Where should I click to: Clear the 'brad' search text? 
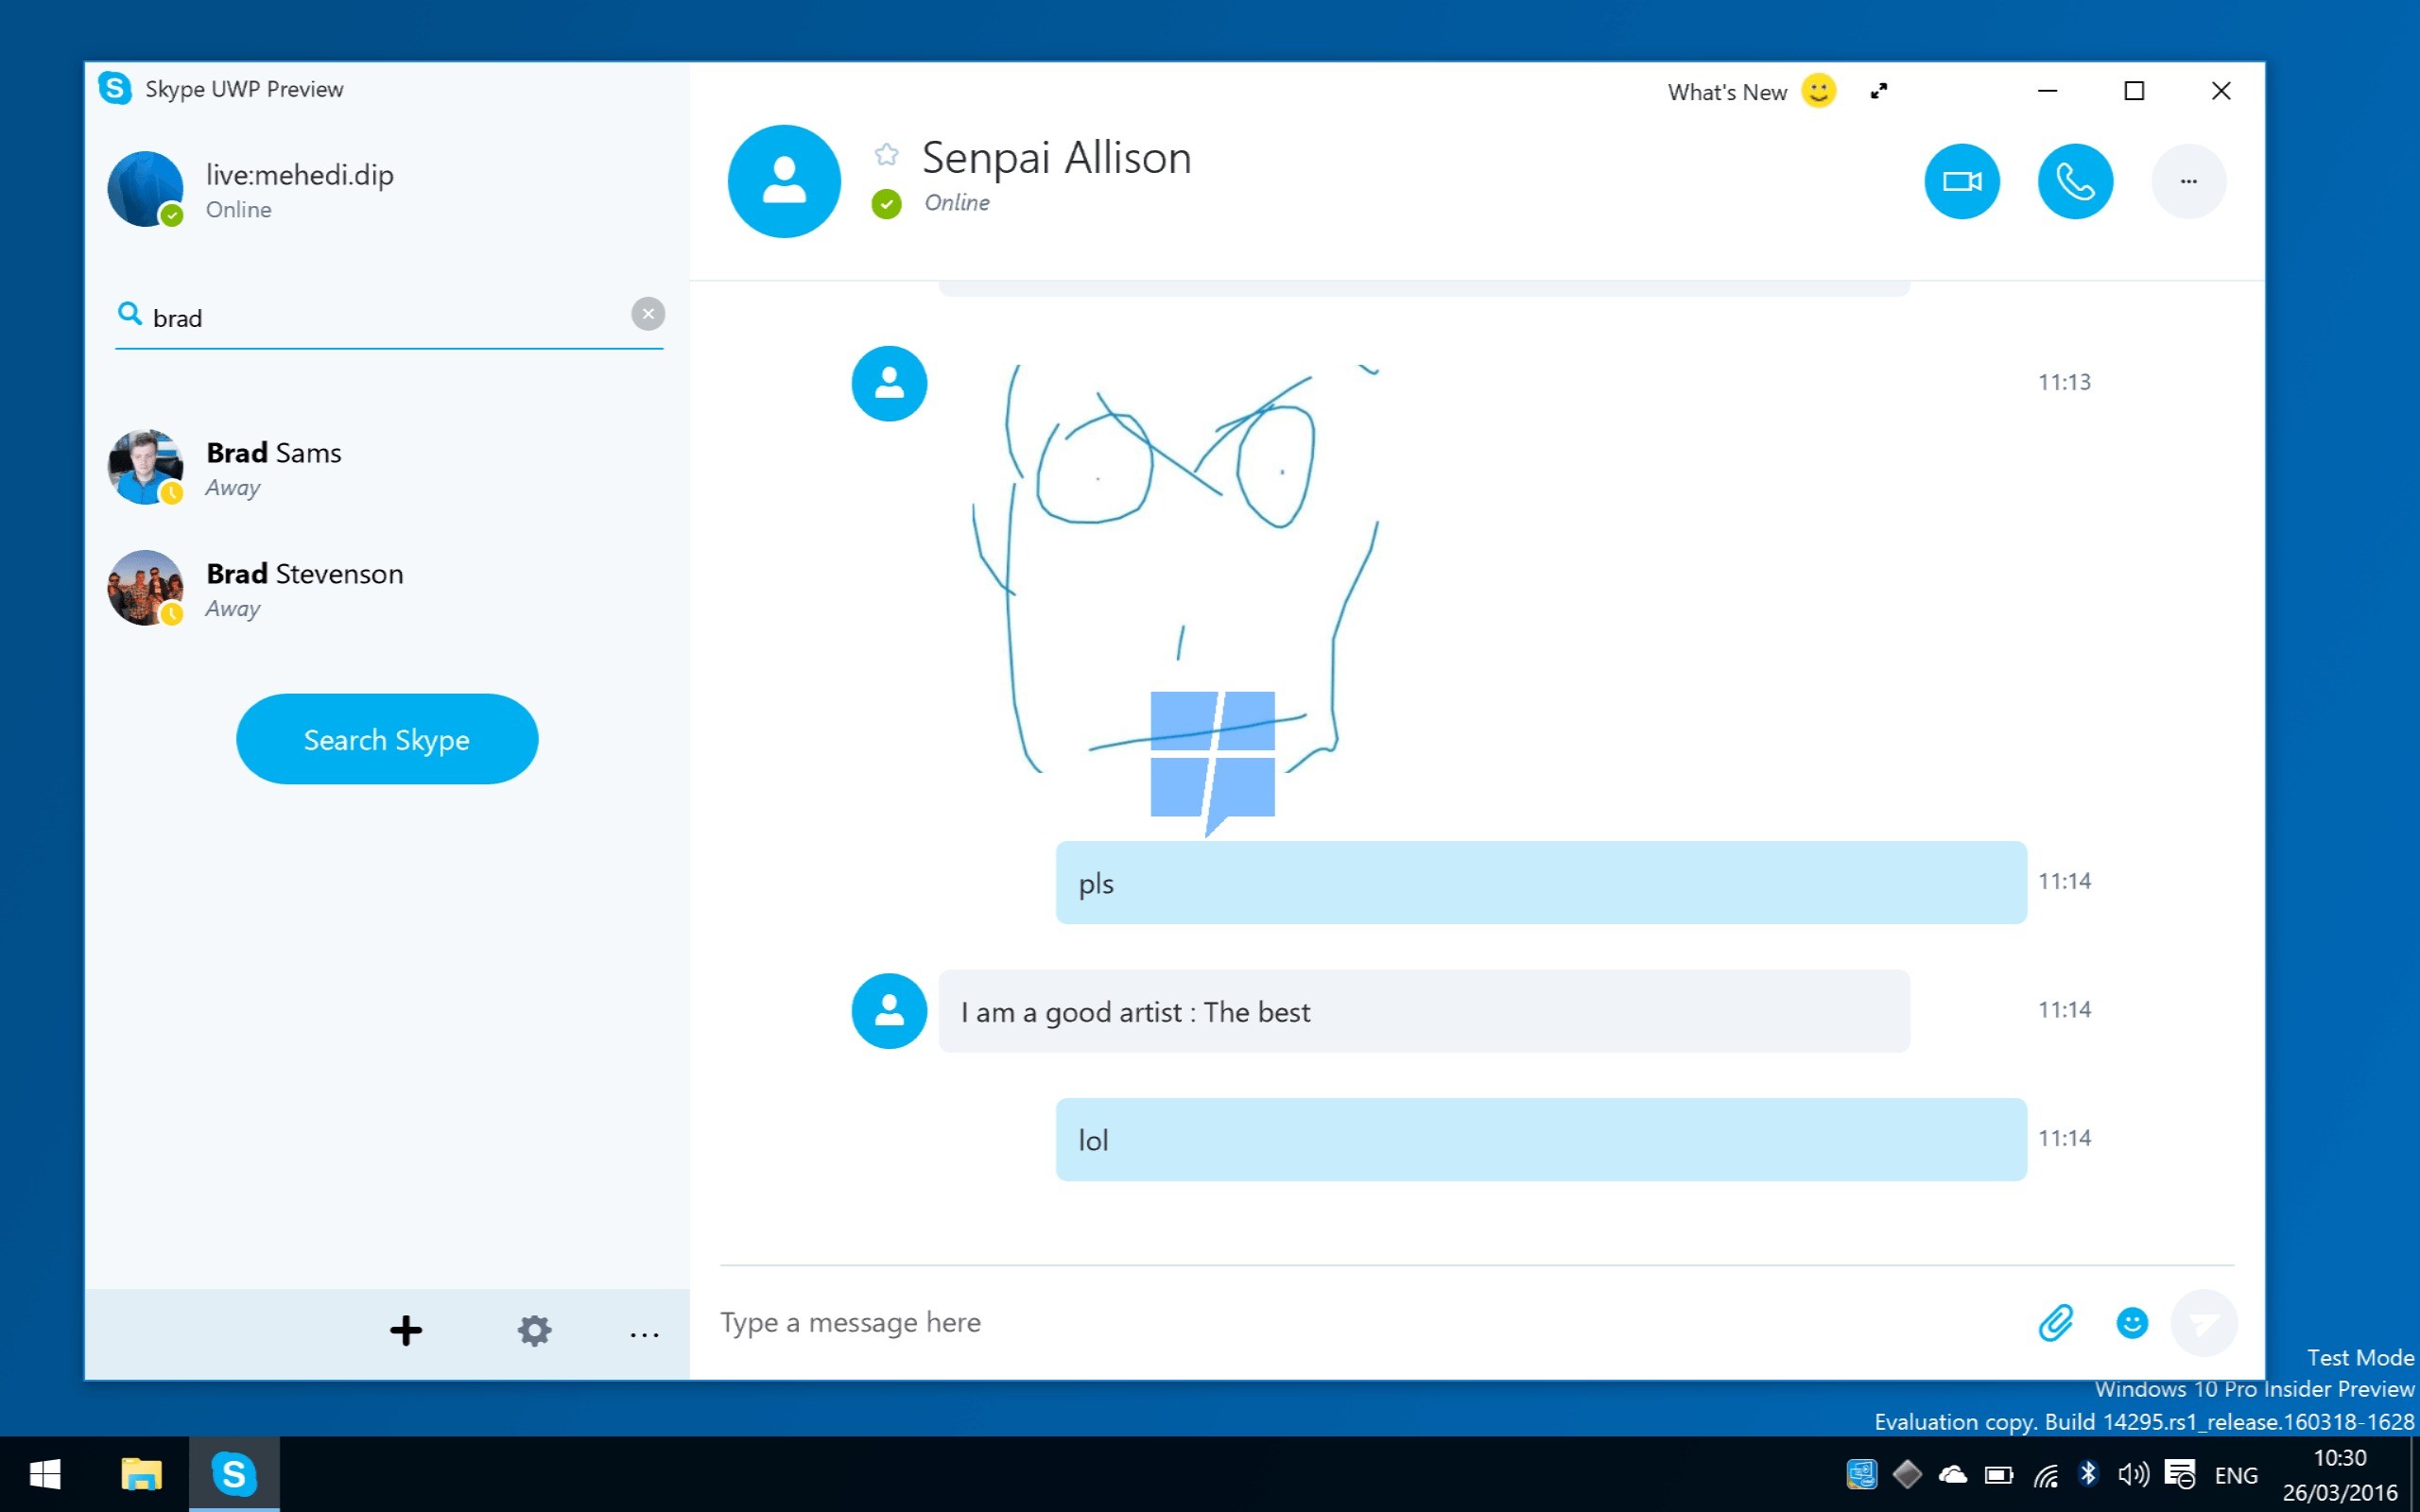[x=648, y=314]
